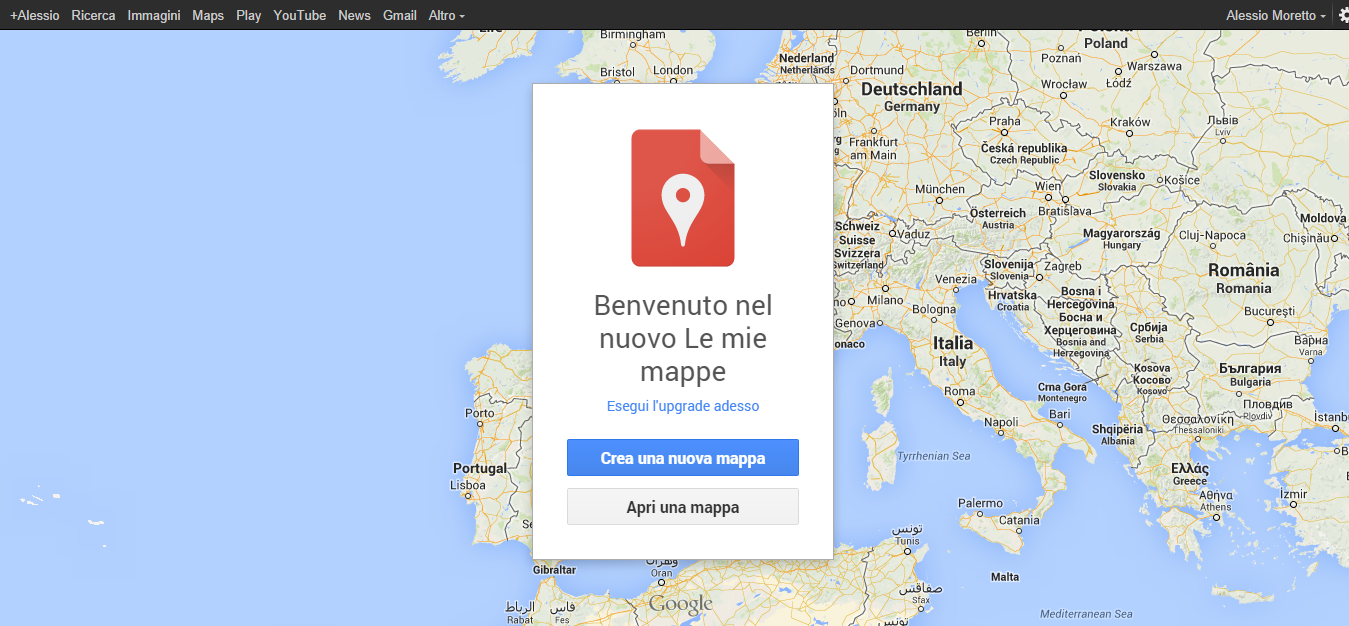
Task: Open News in the top bar
Action: point(354,15)
